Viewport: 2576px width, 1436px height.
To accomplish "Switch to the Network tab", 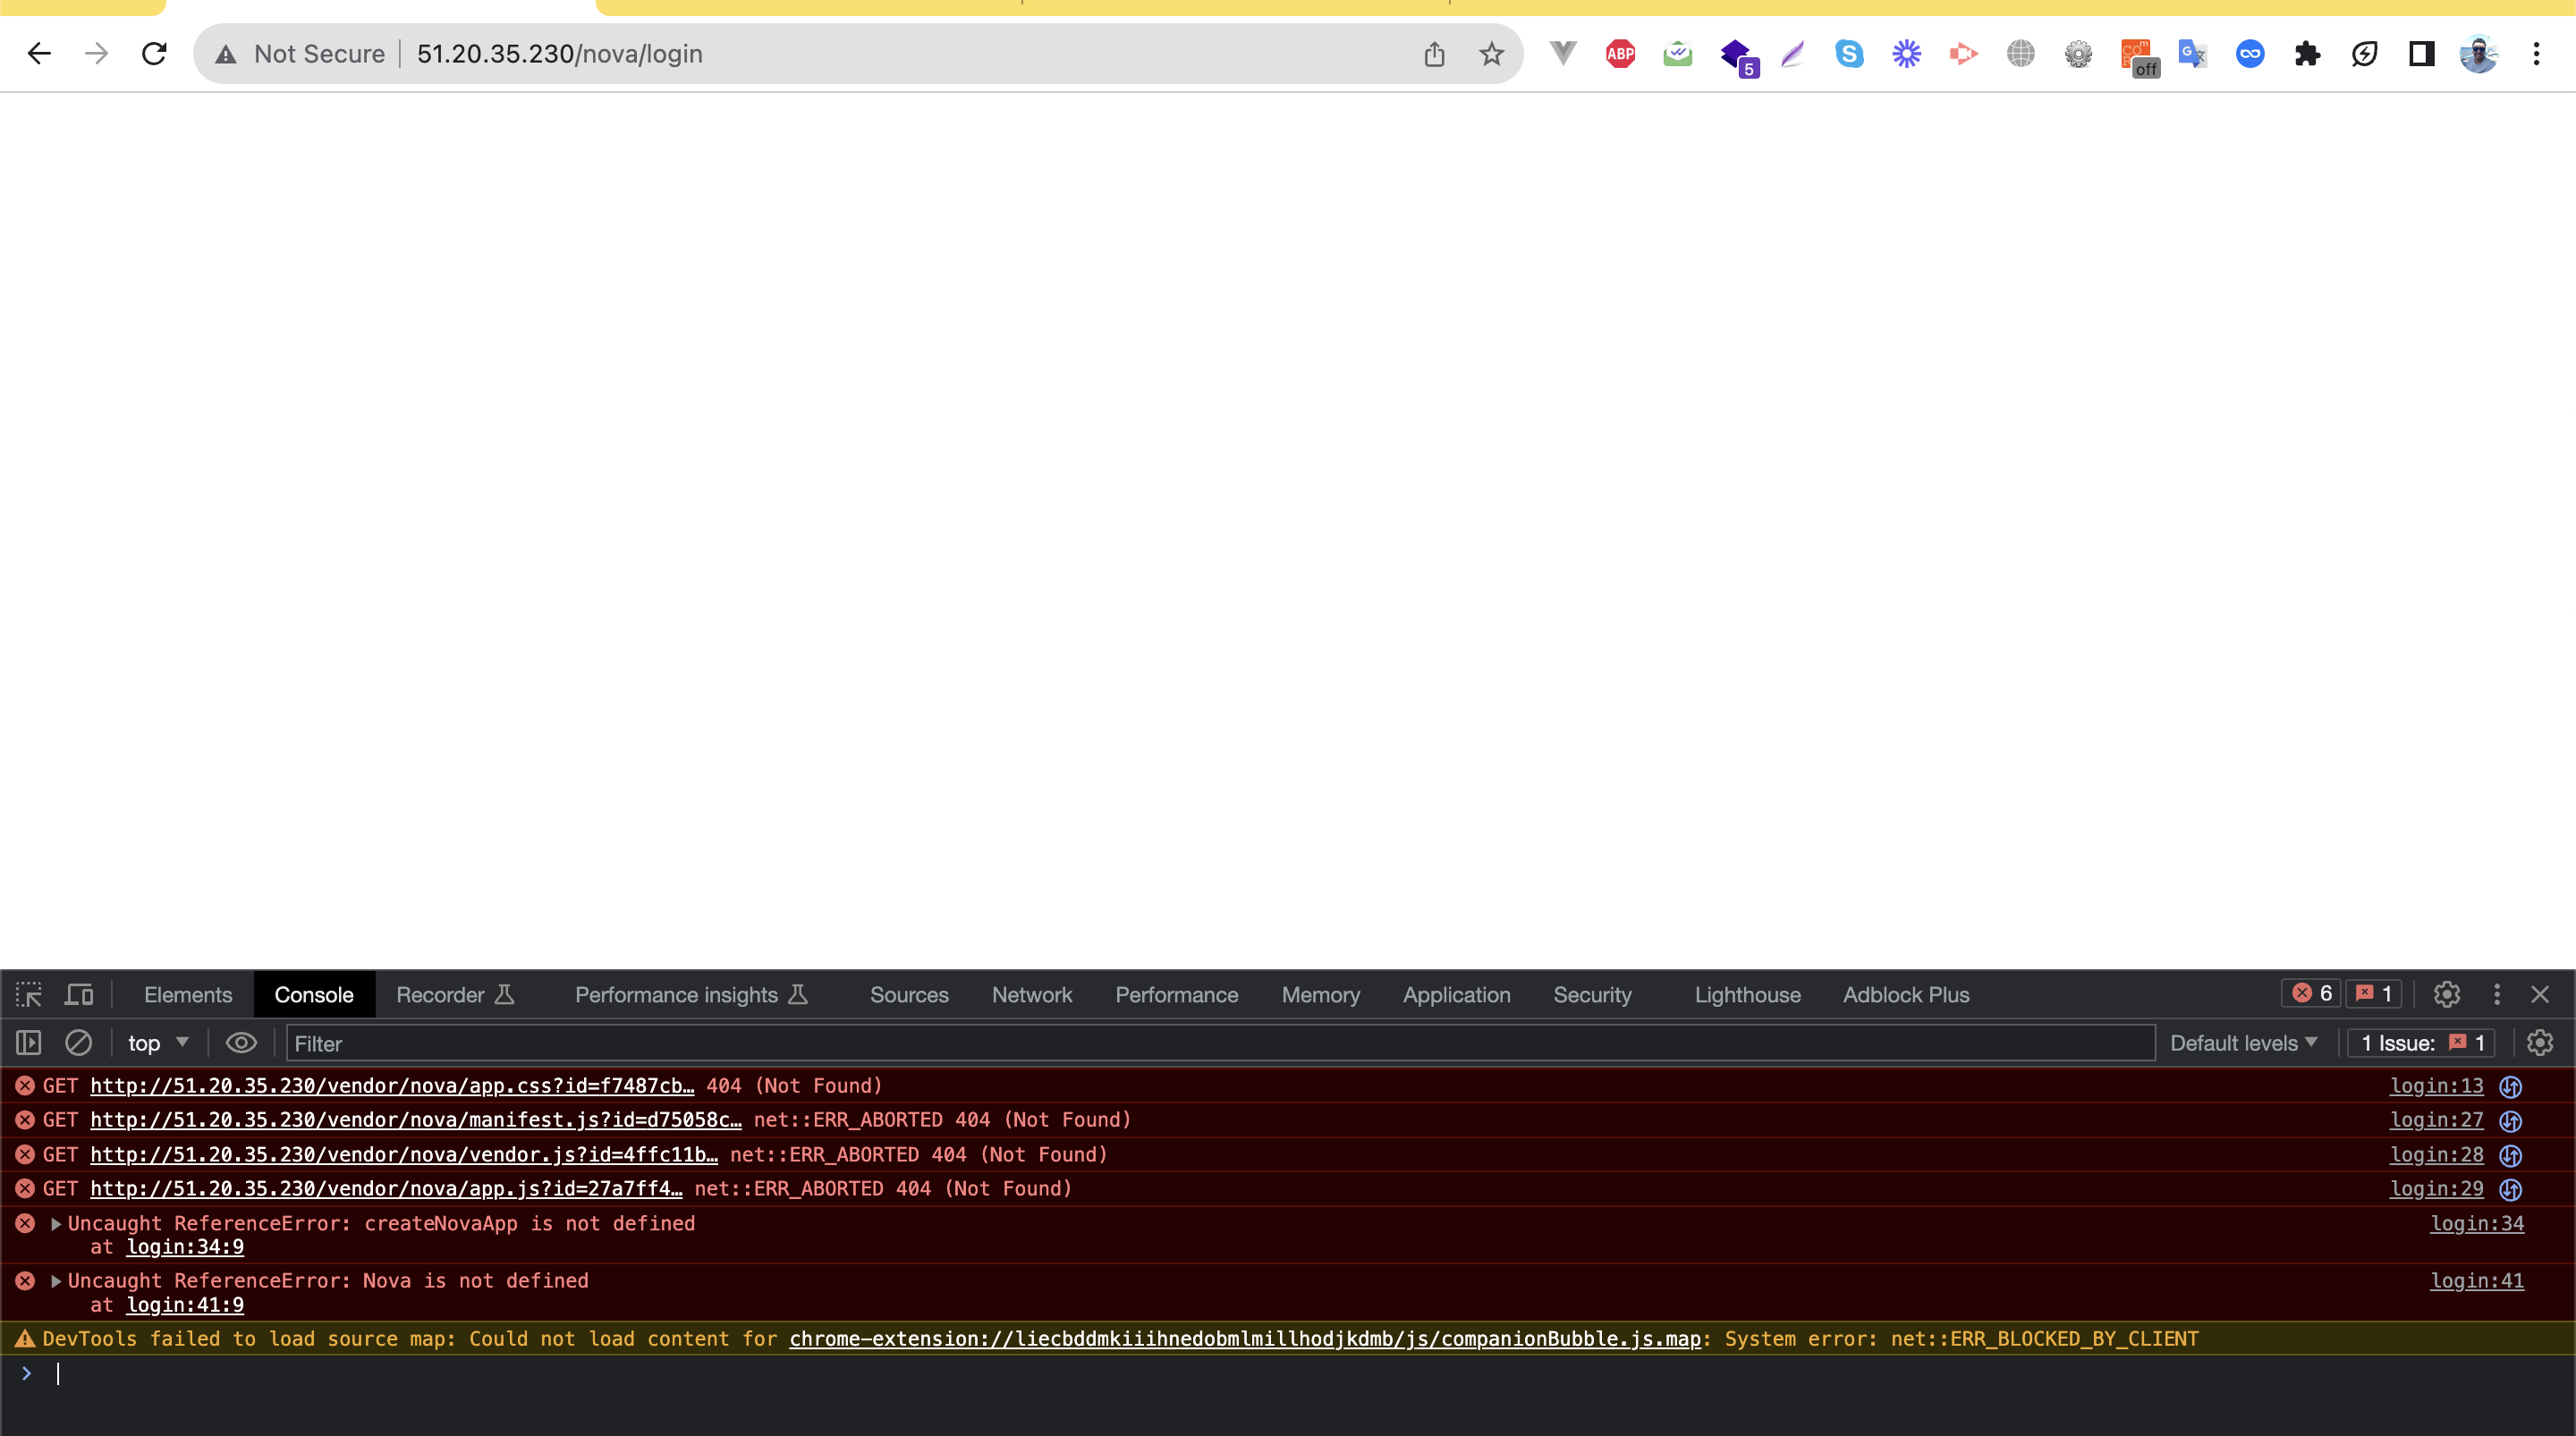I will (x=1032, y=994).
